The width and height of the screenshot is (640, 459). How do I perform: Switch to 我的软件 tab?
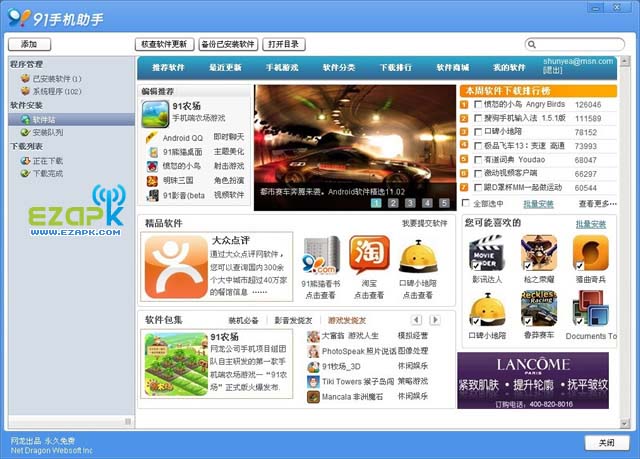pos(509,67)
